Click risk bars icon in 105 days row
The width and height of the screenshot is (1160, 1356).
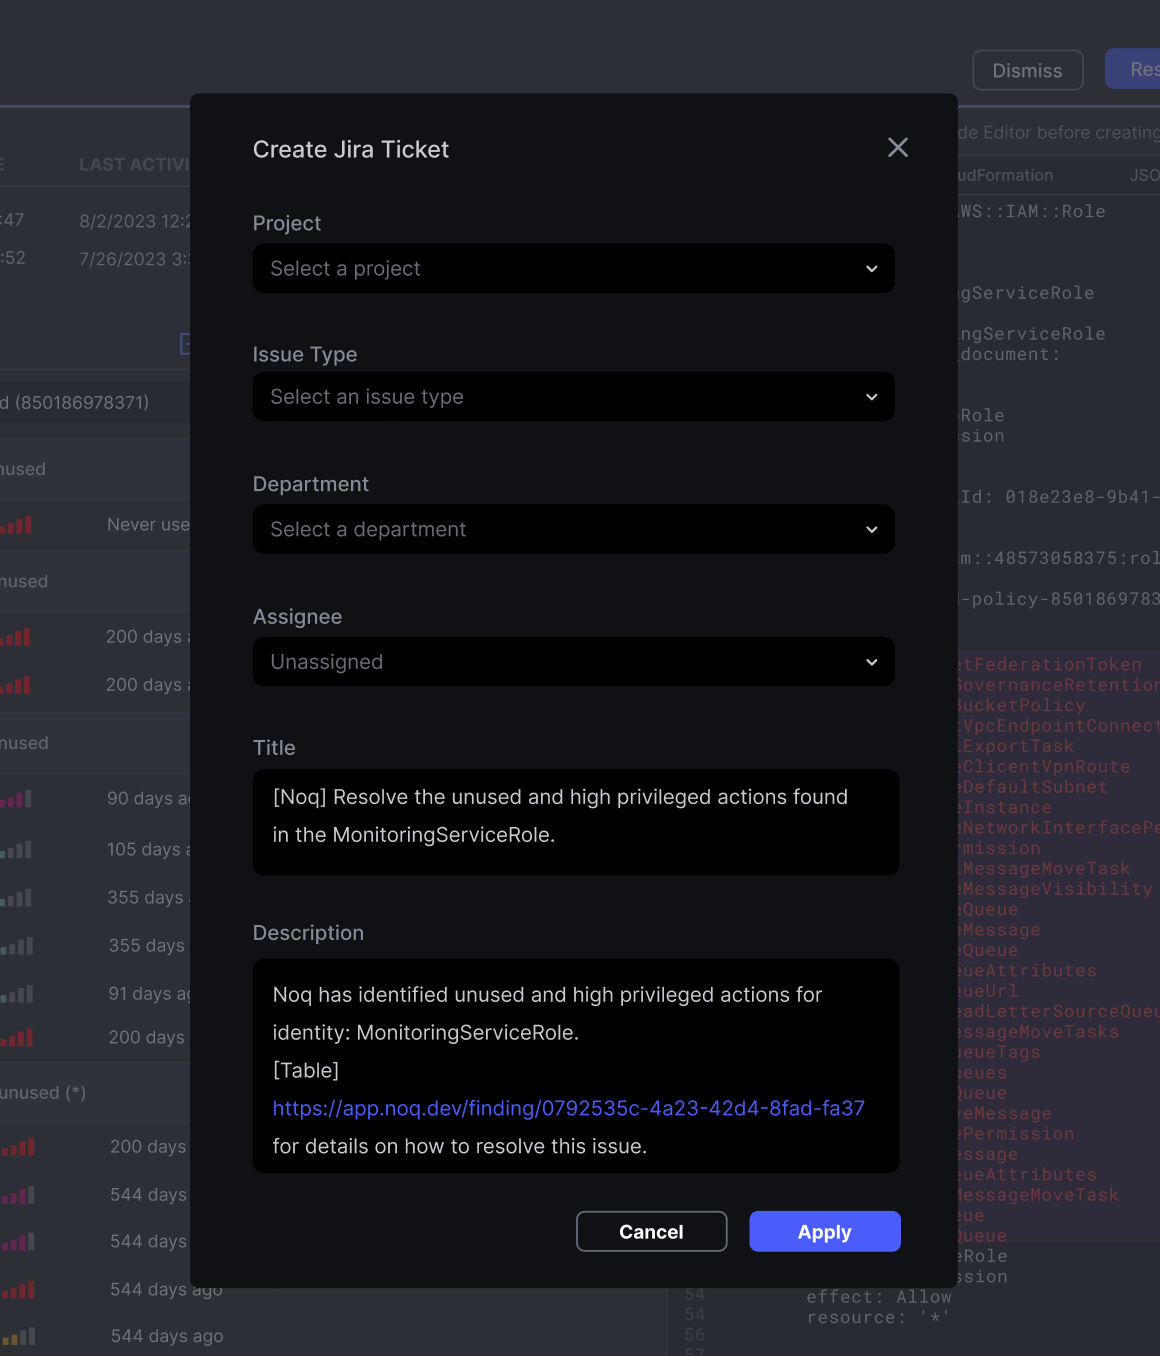tap(17, 850)
